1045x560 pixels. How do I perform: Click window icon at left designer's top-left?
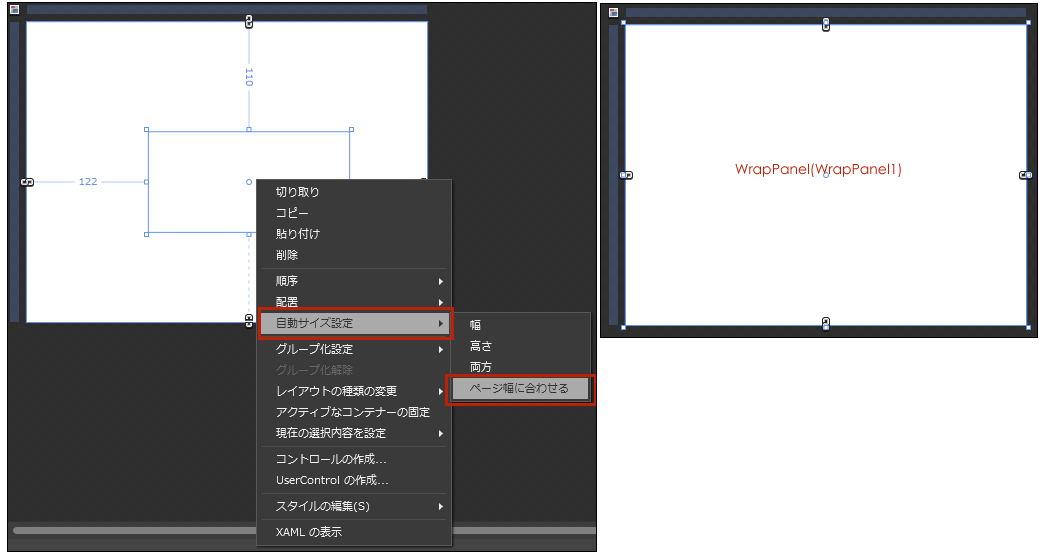coord(14,9)
